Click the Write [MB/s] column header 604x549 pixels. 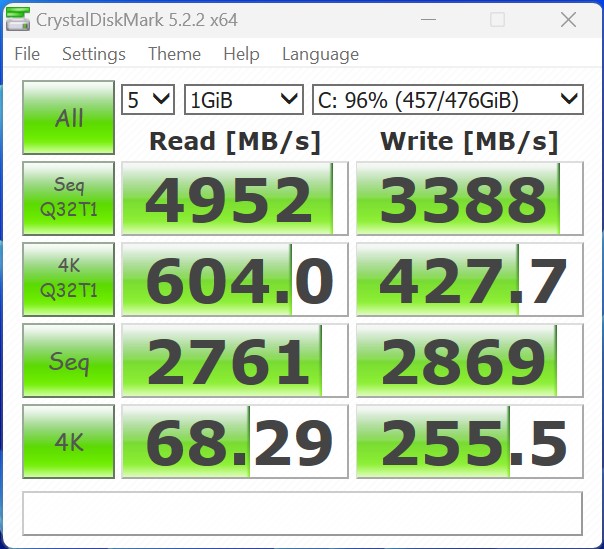(470, 142)
